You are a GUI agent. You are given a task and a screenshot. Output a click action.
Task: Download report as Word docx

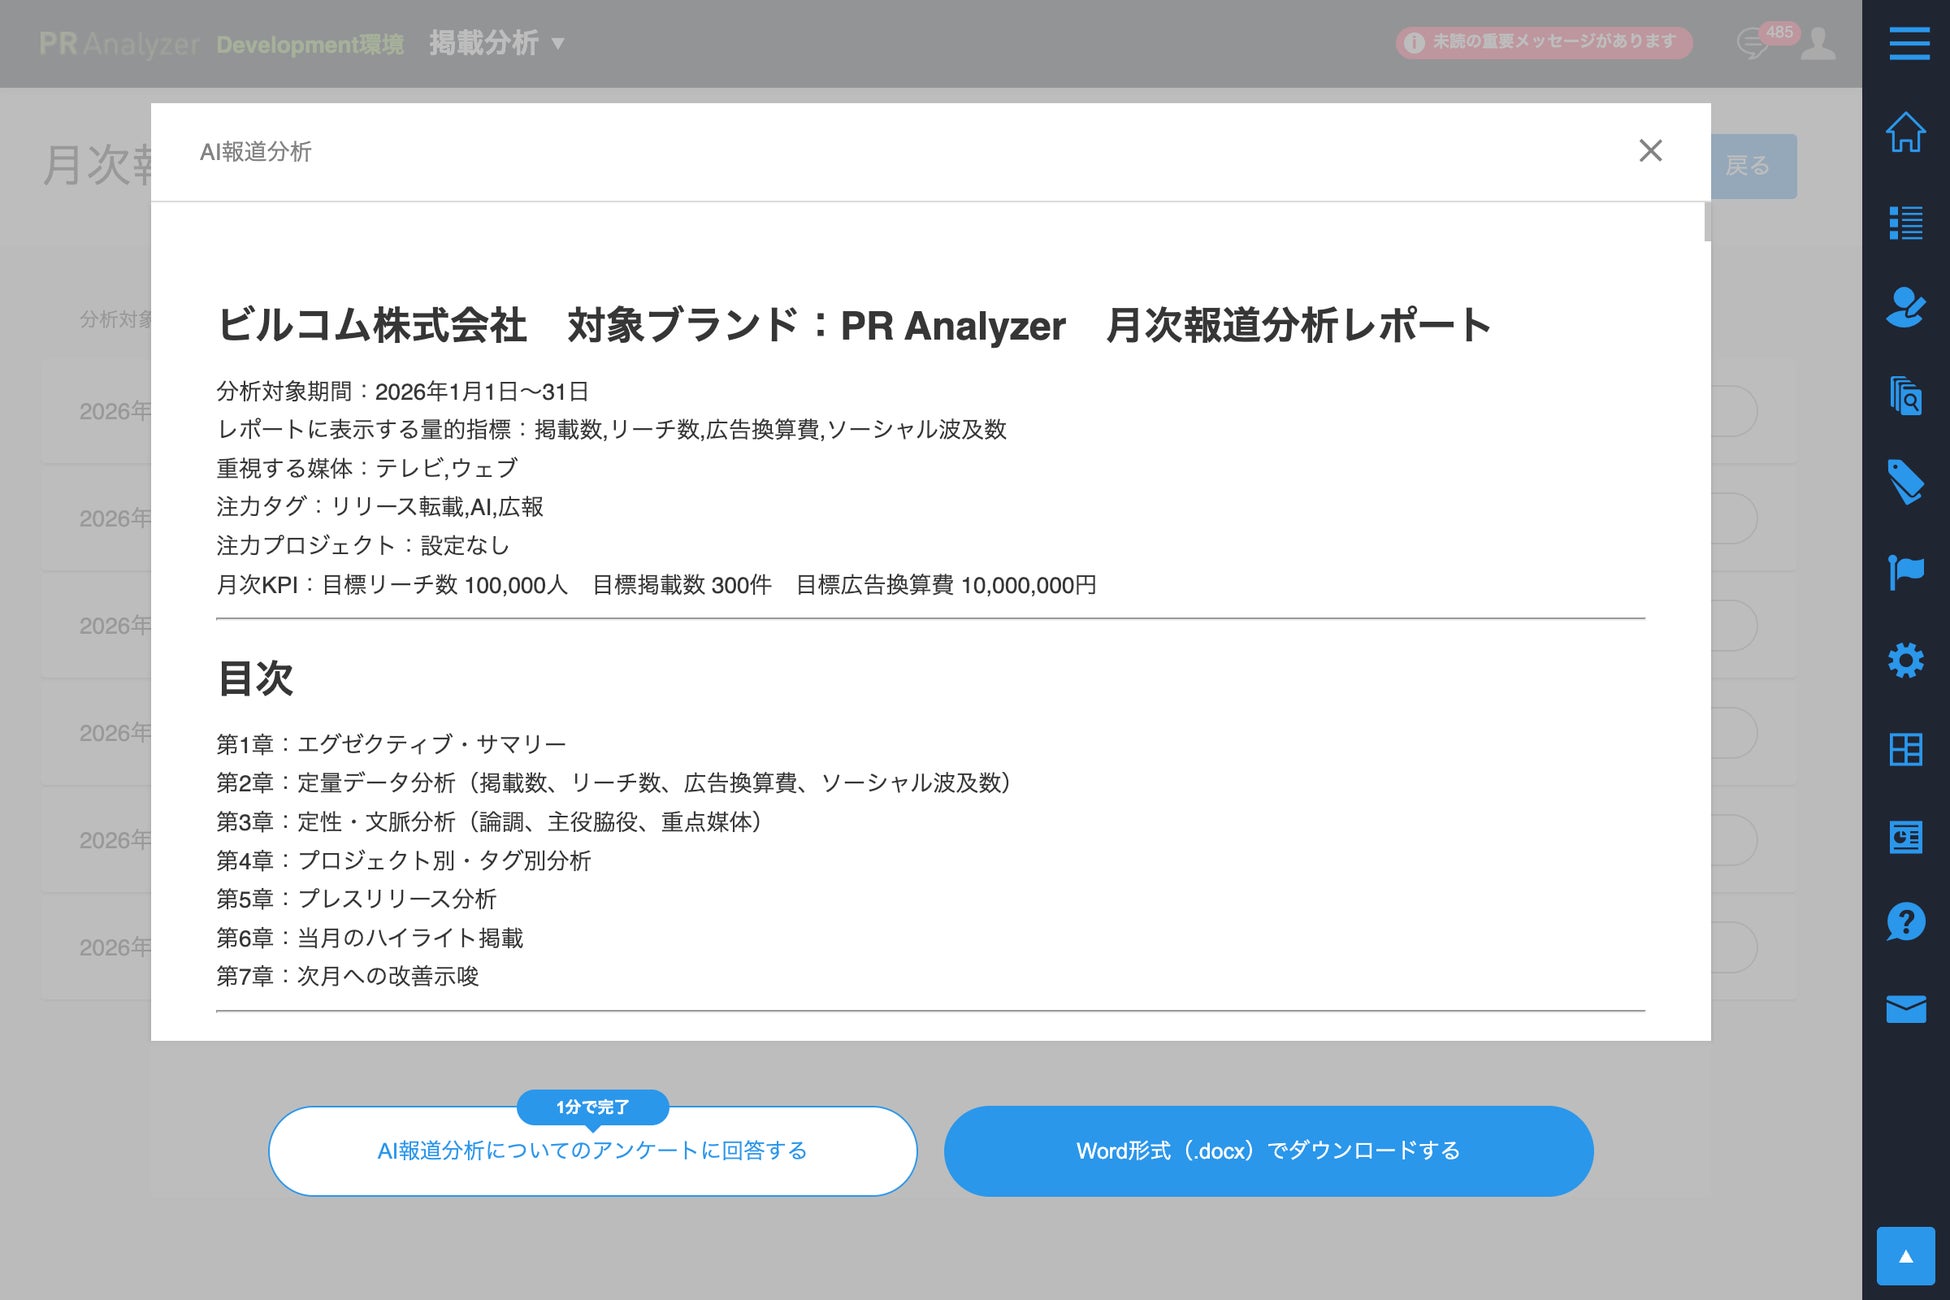(1268, 1151)
